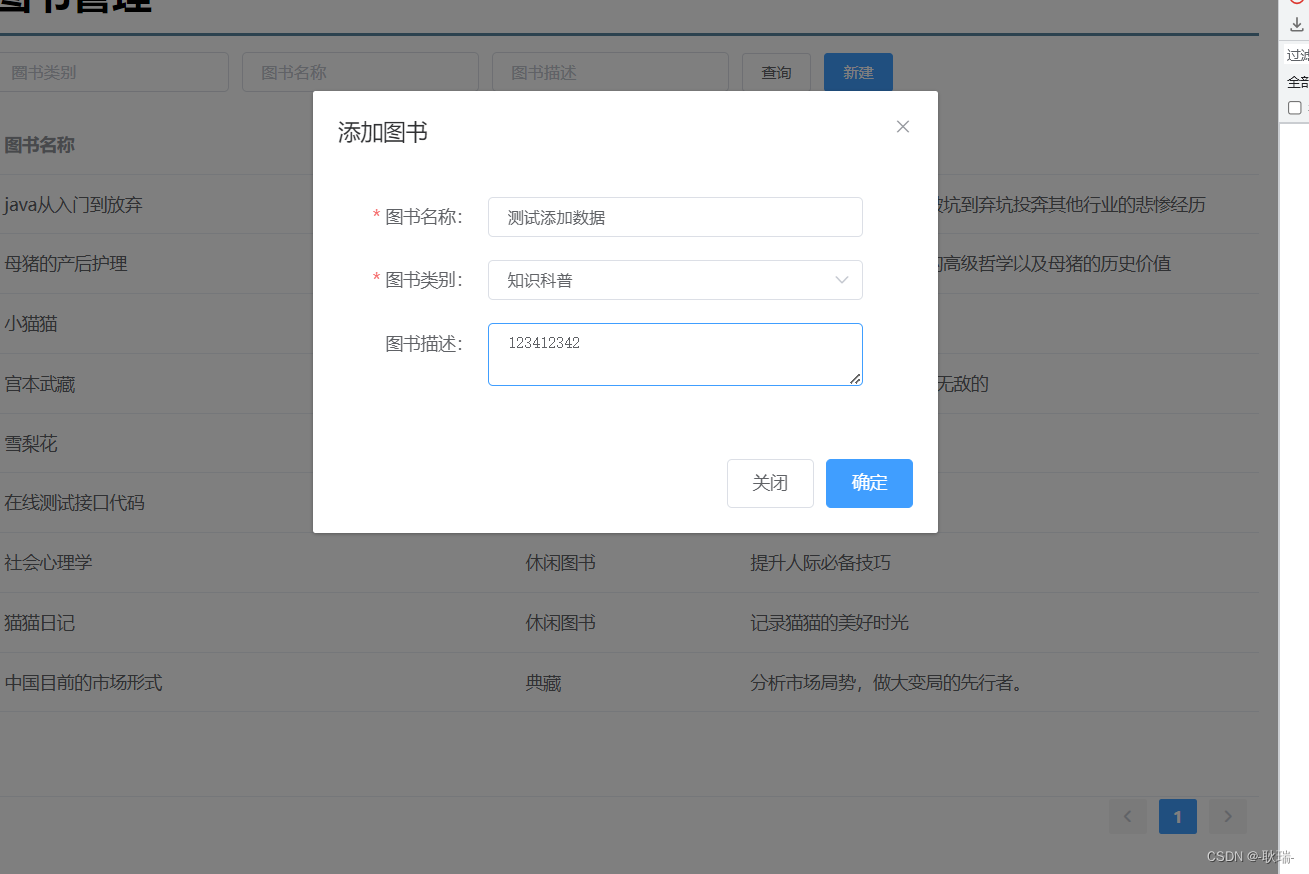Click the blue 新建 button
Image resolution: width=1309 pixels, height=874 pixels.
tap(858, 72)
